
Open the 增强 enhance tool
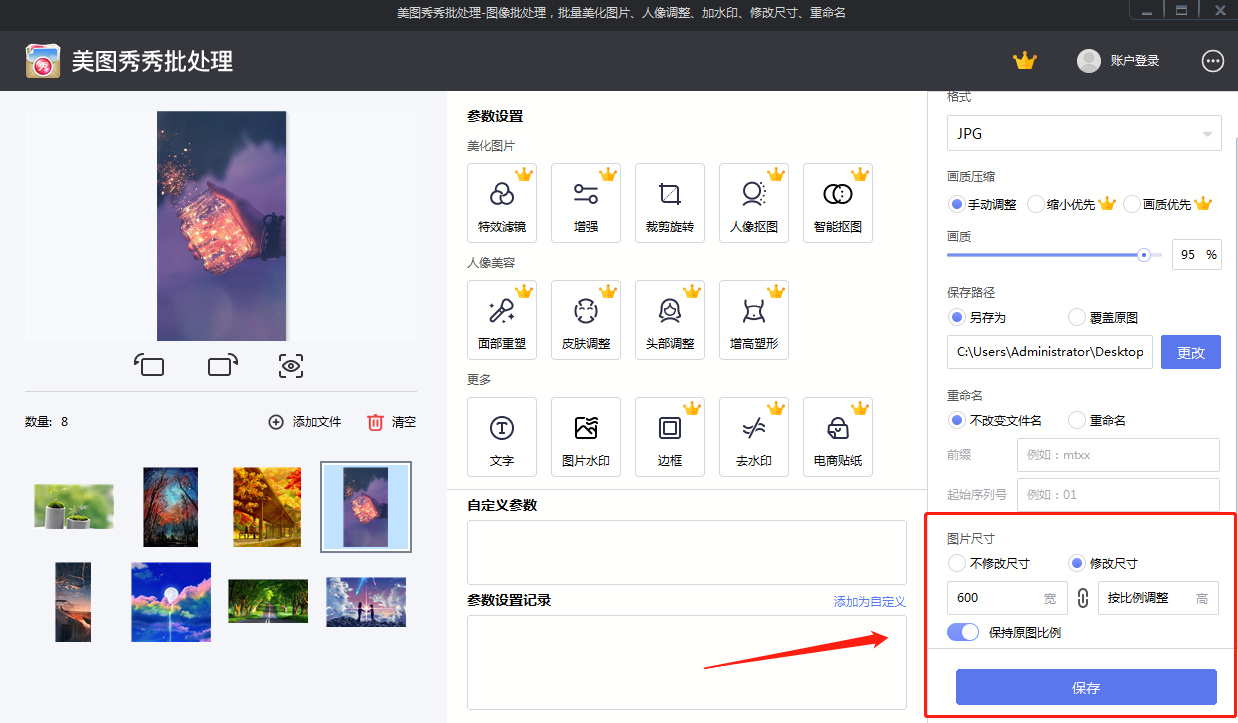tap(586, 203)
